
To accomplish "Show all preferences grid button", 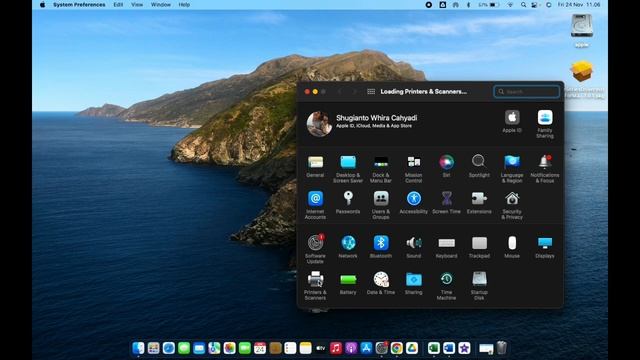I will click(371, 91).
